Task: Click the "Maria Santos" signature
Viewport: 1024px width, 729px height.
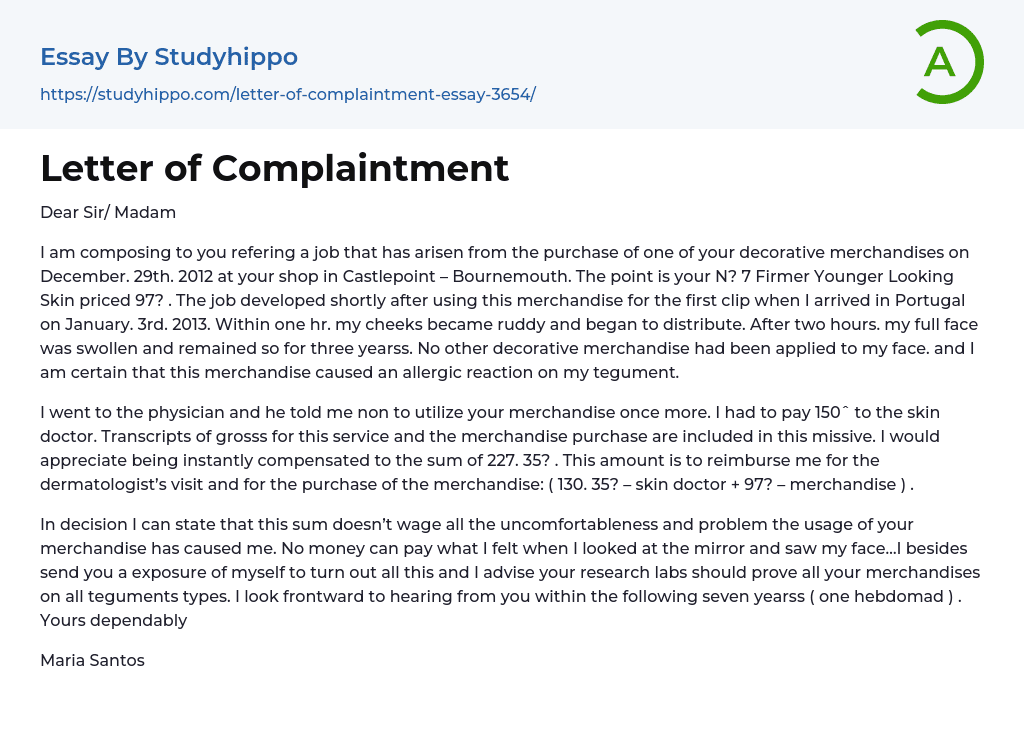Action: (x=92, y=660)
